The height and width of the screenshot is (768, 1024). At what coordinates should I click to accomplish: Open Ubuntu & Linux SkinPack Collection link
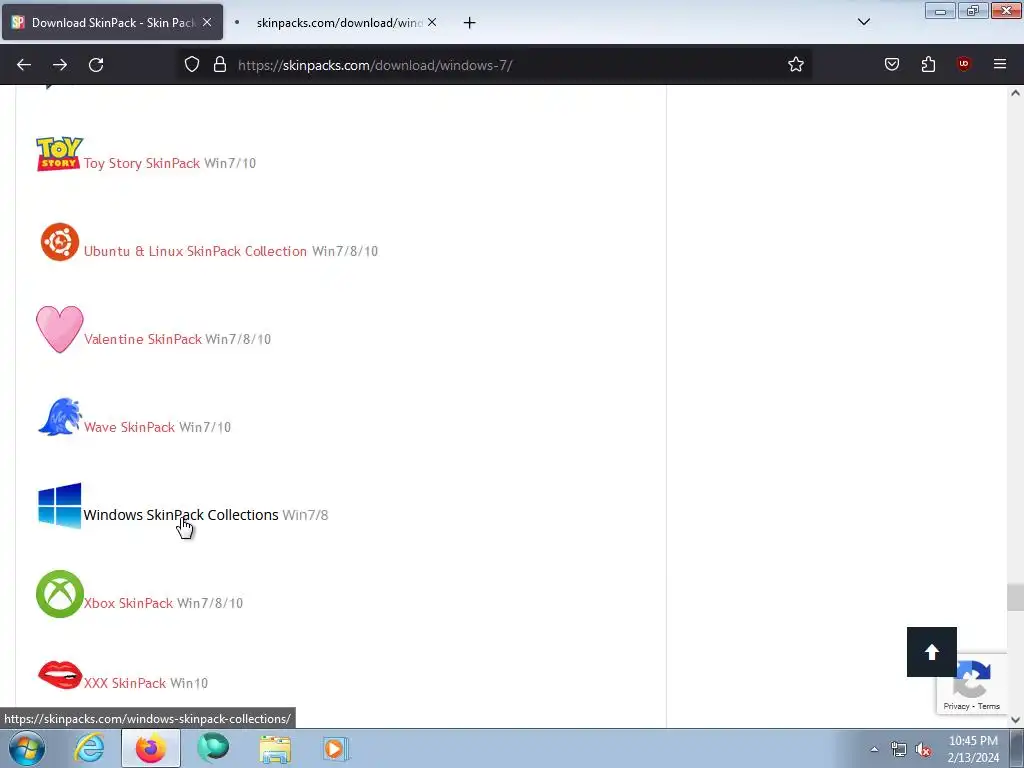[x=195, y=251]
